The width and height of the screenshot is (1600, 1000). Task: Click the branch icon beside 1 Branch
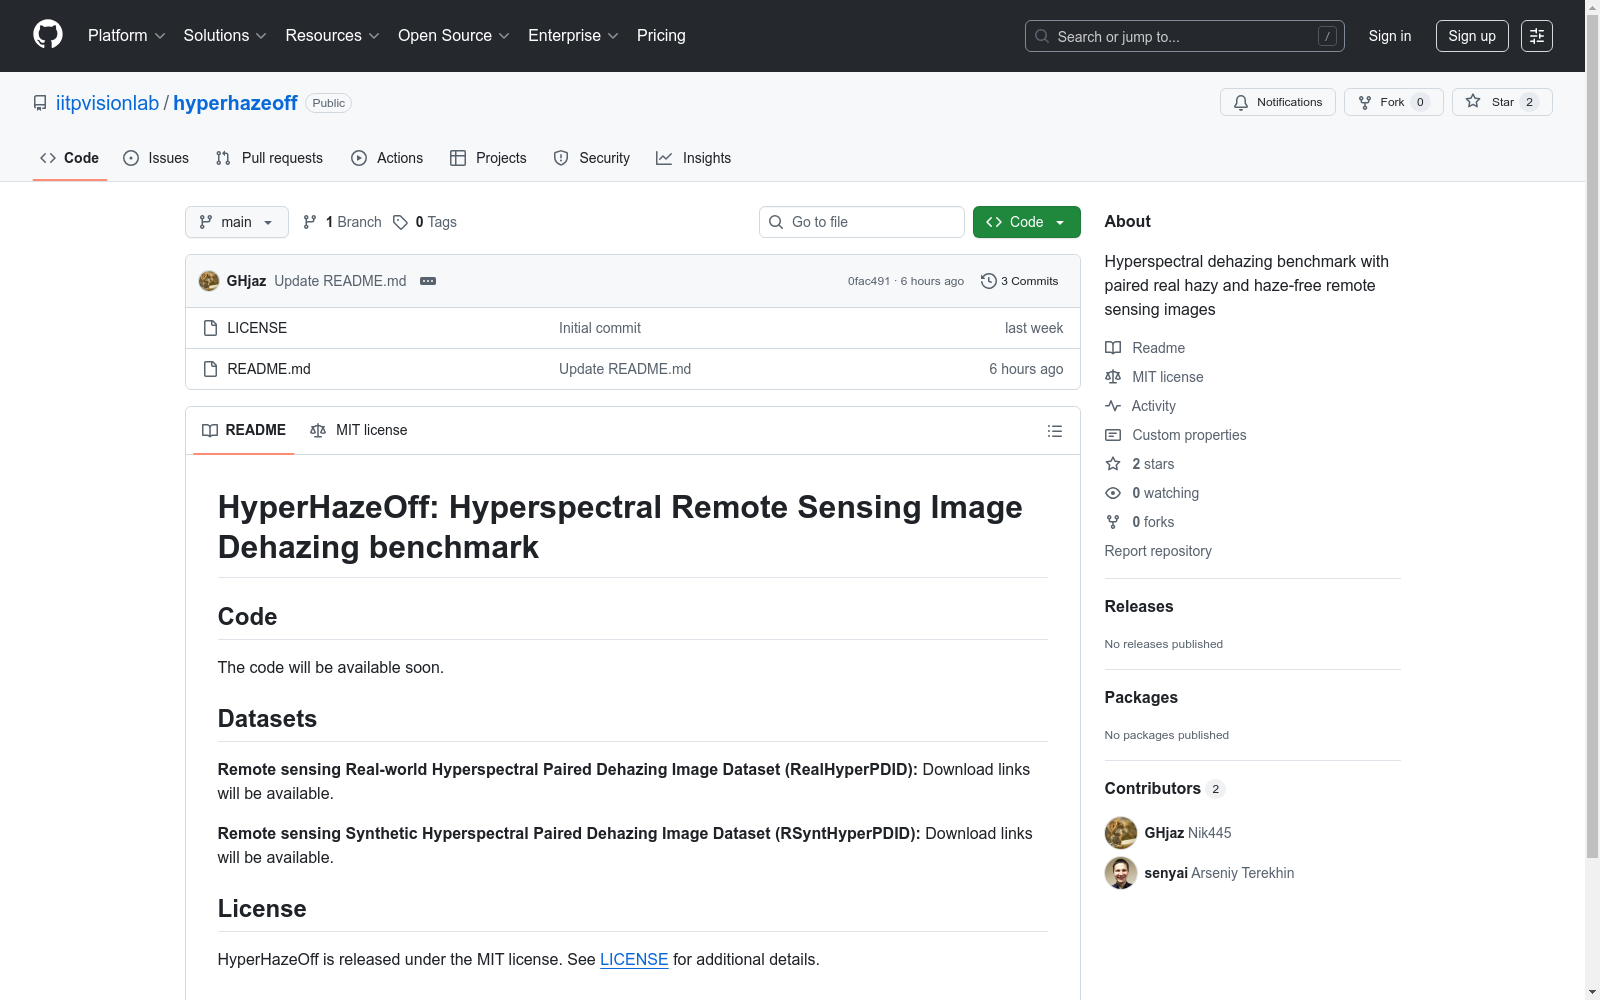click(310, 222)
